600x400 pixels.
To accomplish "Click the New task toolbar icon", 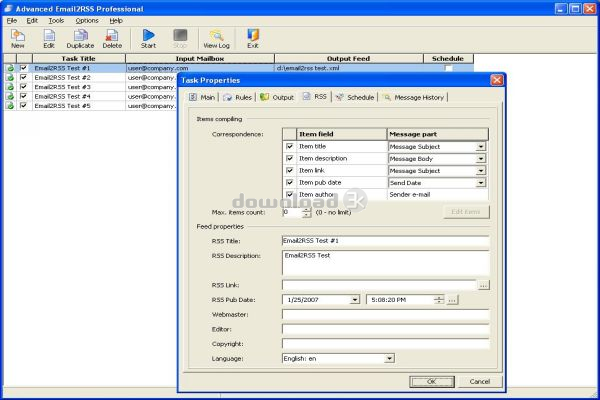I will tap(18, 39).
